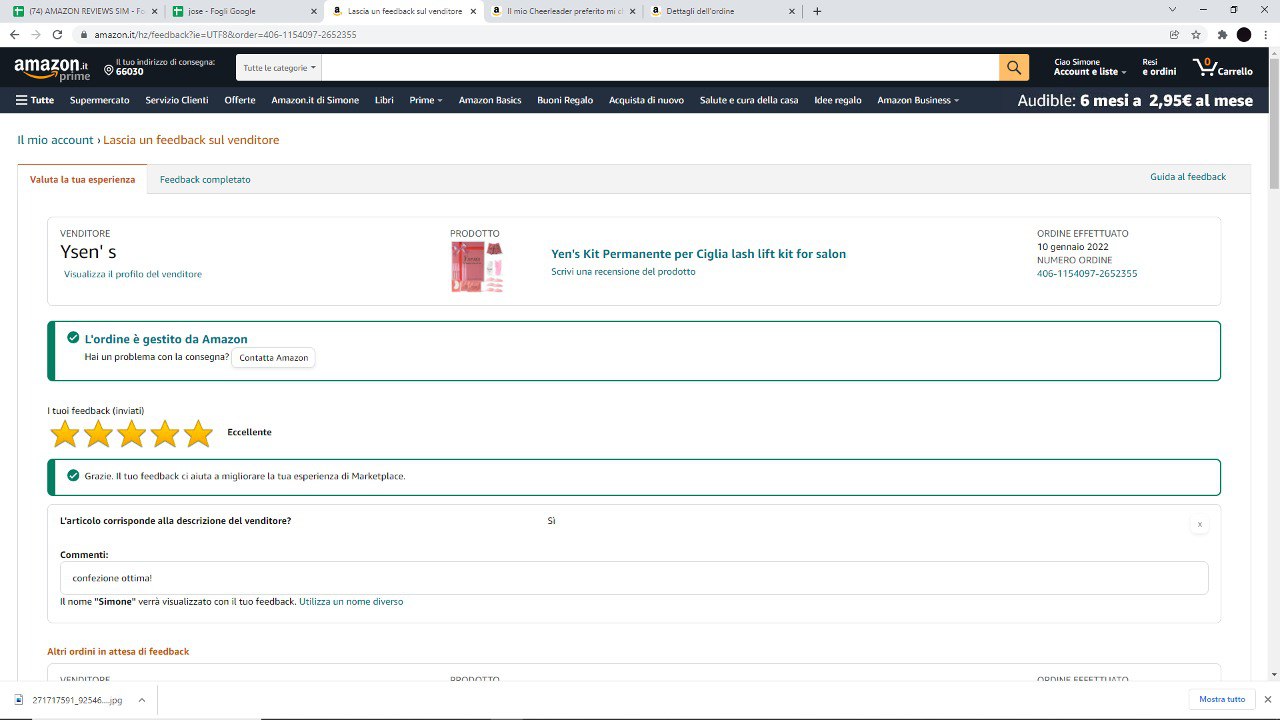Close the Cheerleader preferito tab

pos(633,11)
